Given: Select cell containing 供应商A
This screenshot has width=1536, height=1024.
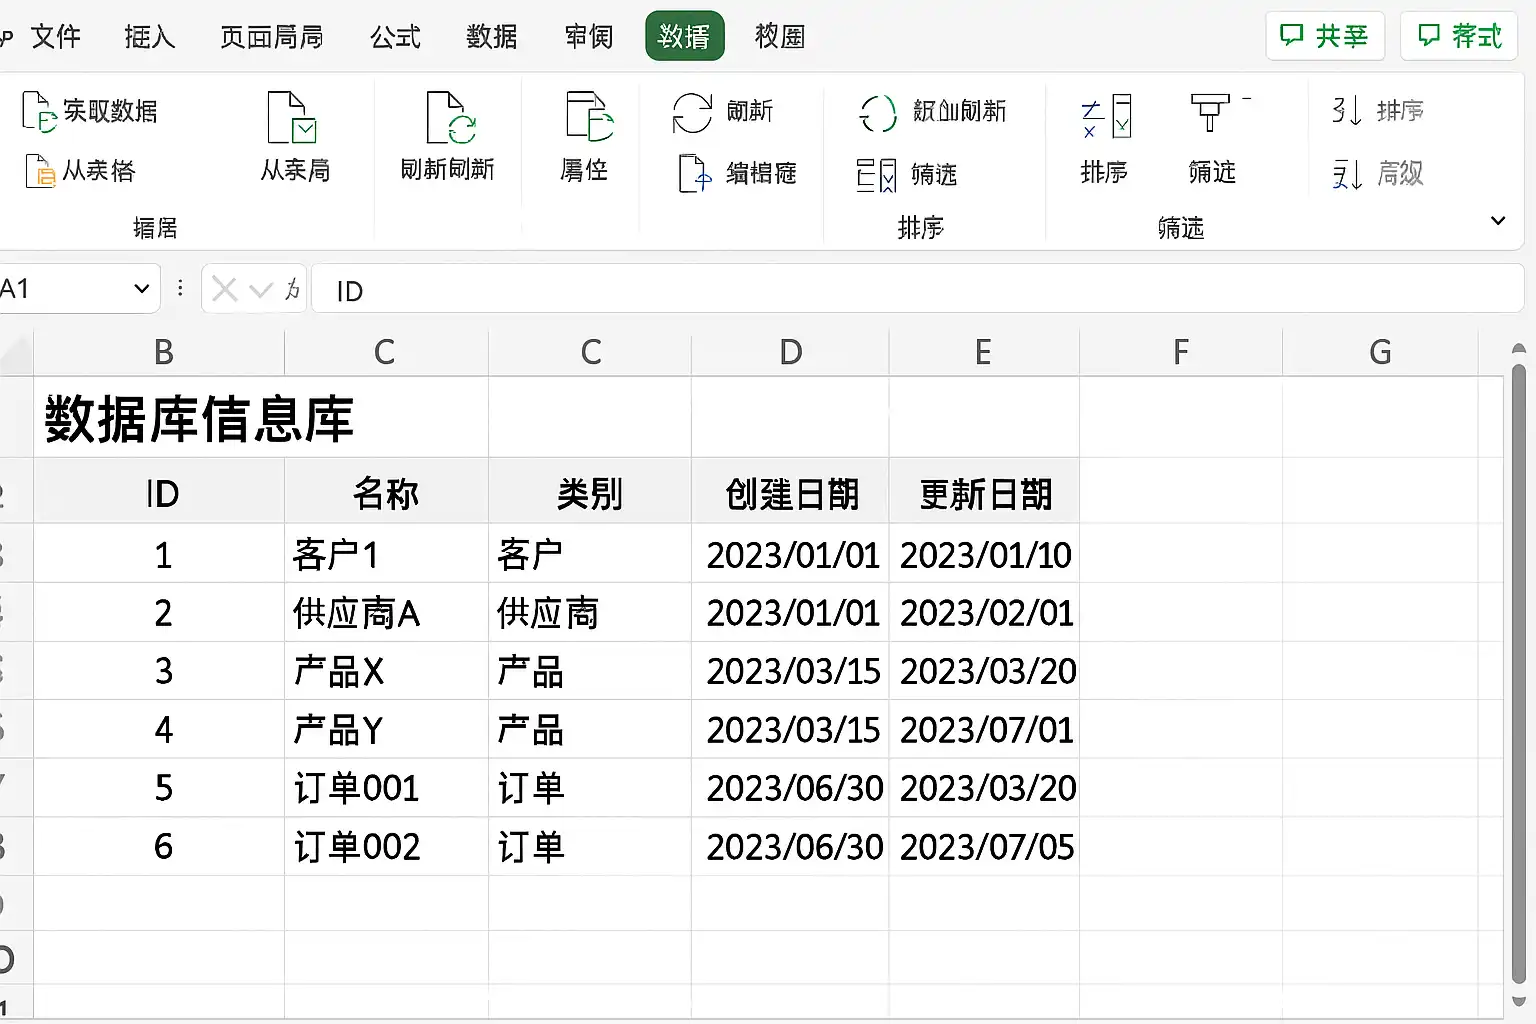Looking at the screenshot, I should tap(386, 613).
